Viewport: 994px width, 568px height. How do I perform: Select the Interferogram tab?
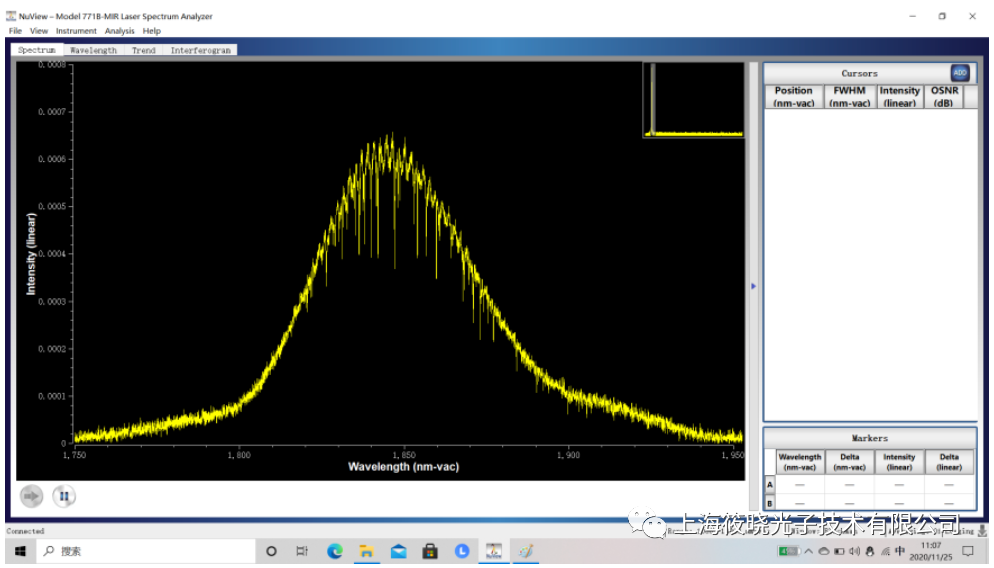click(200, 50)
